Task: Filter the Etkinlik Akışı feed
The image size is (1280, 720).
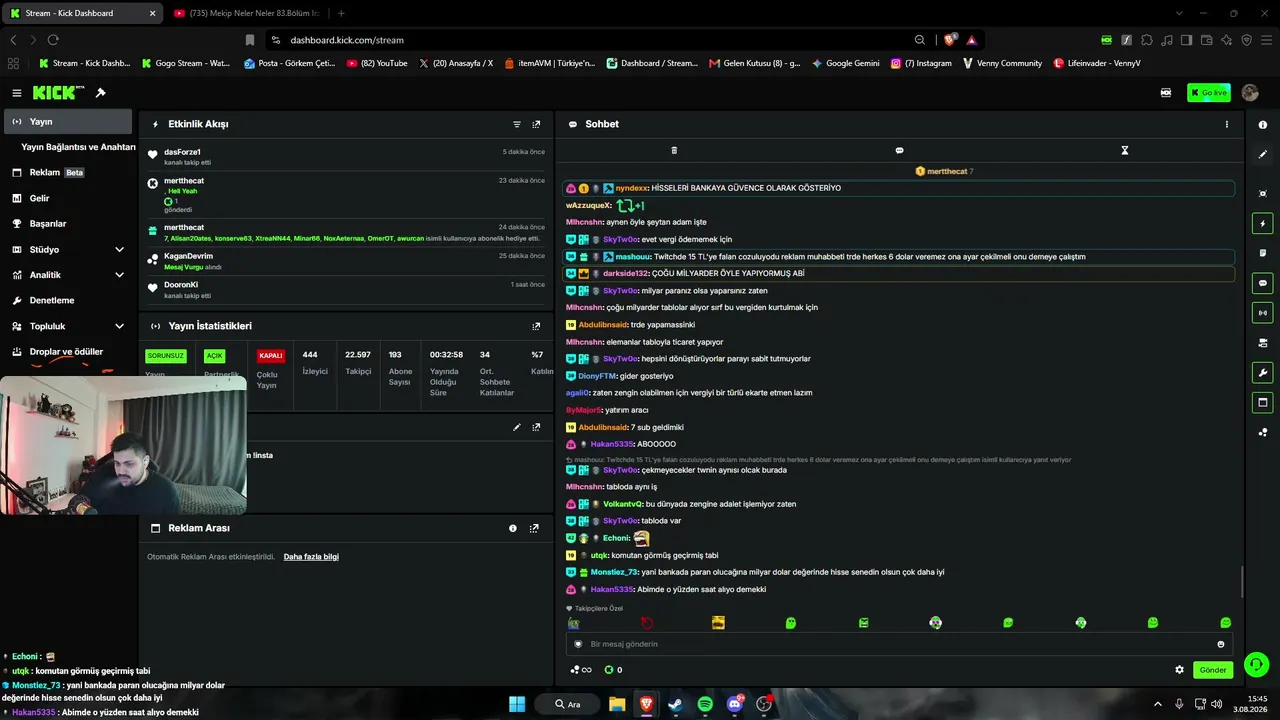Action: pos(517,124)
